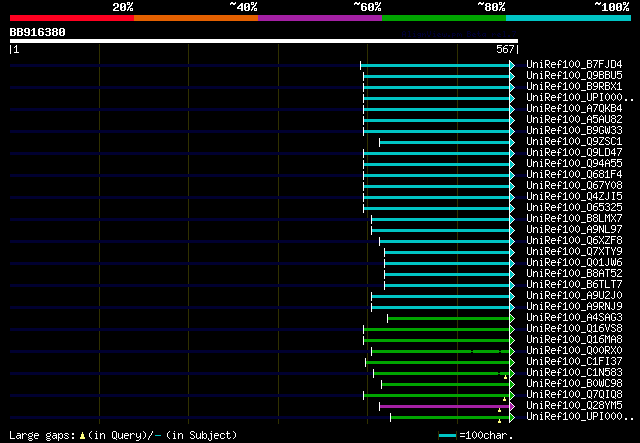Screen dimensions: 640x443
Task: Select the UniRef100_A9RNJ9 label
Action: click(x=574, y=307)
